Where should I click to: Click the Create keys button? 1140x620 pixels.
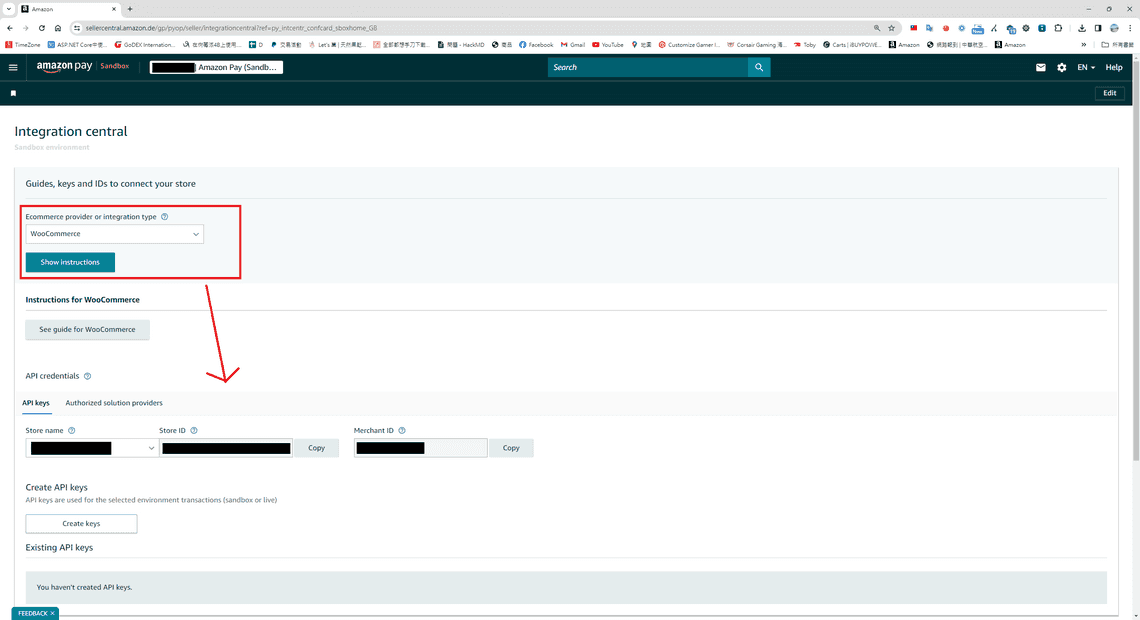(x=81, y=523)
